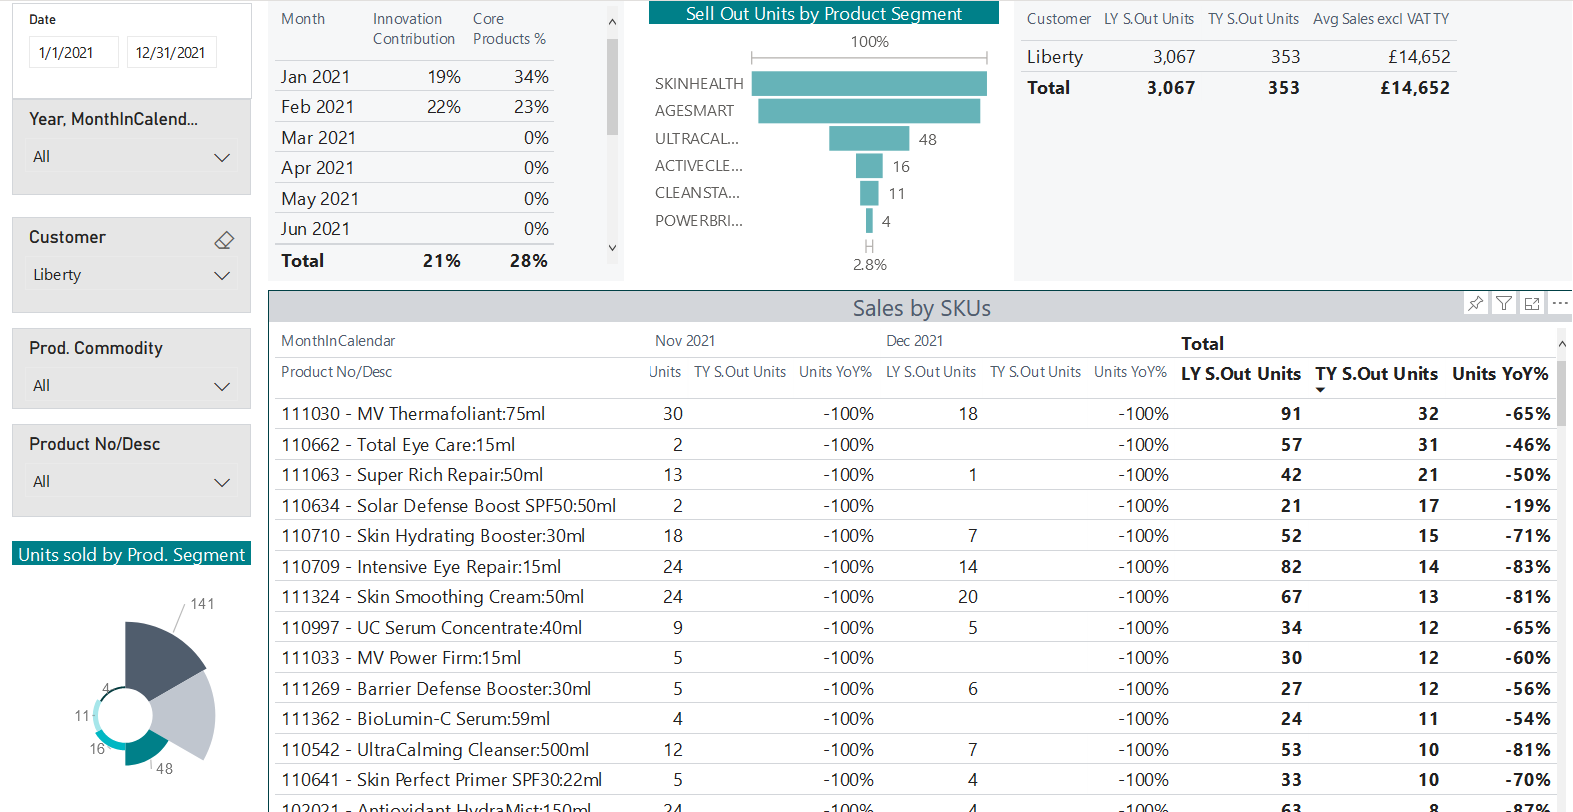Select ACTIVECLEARING funnel bar with 16 units

(x=869, y=166)
